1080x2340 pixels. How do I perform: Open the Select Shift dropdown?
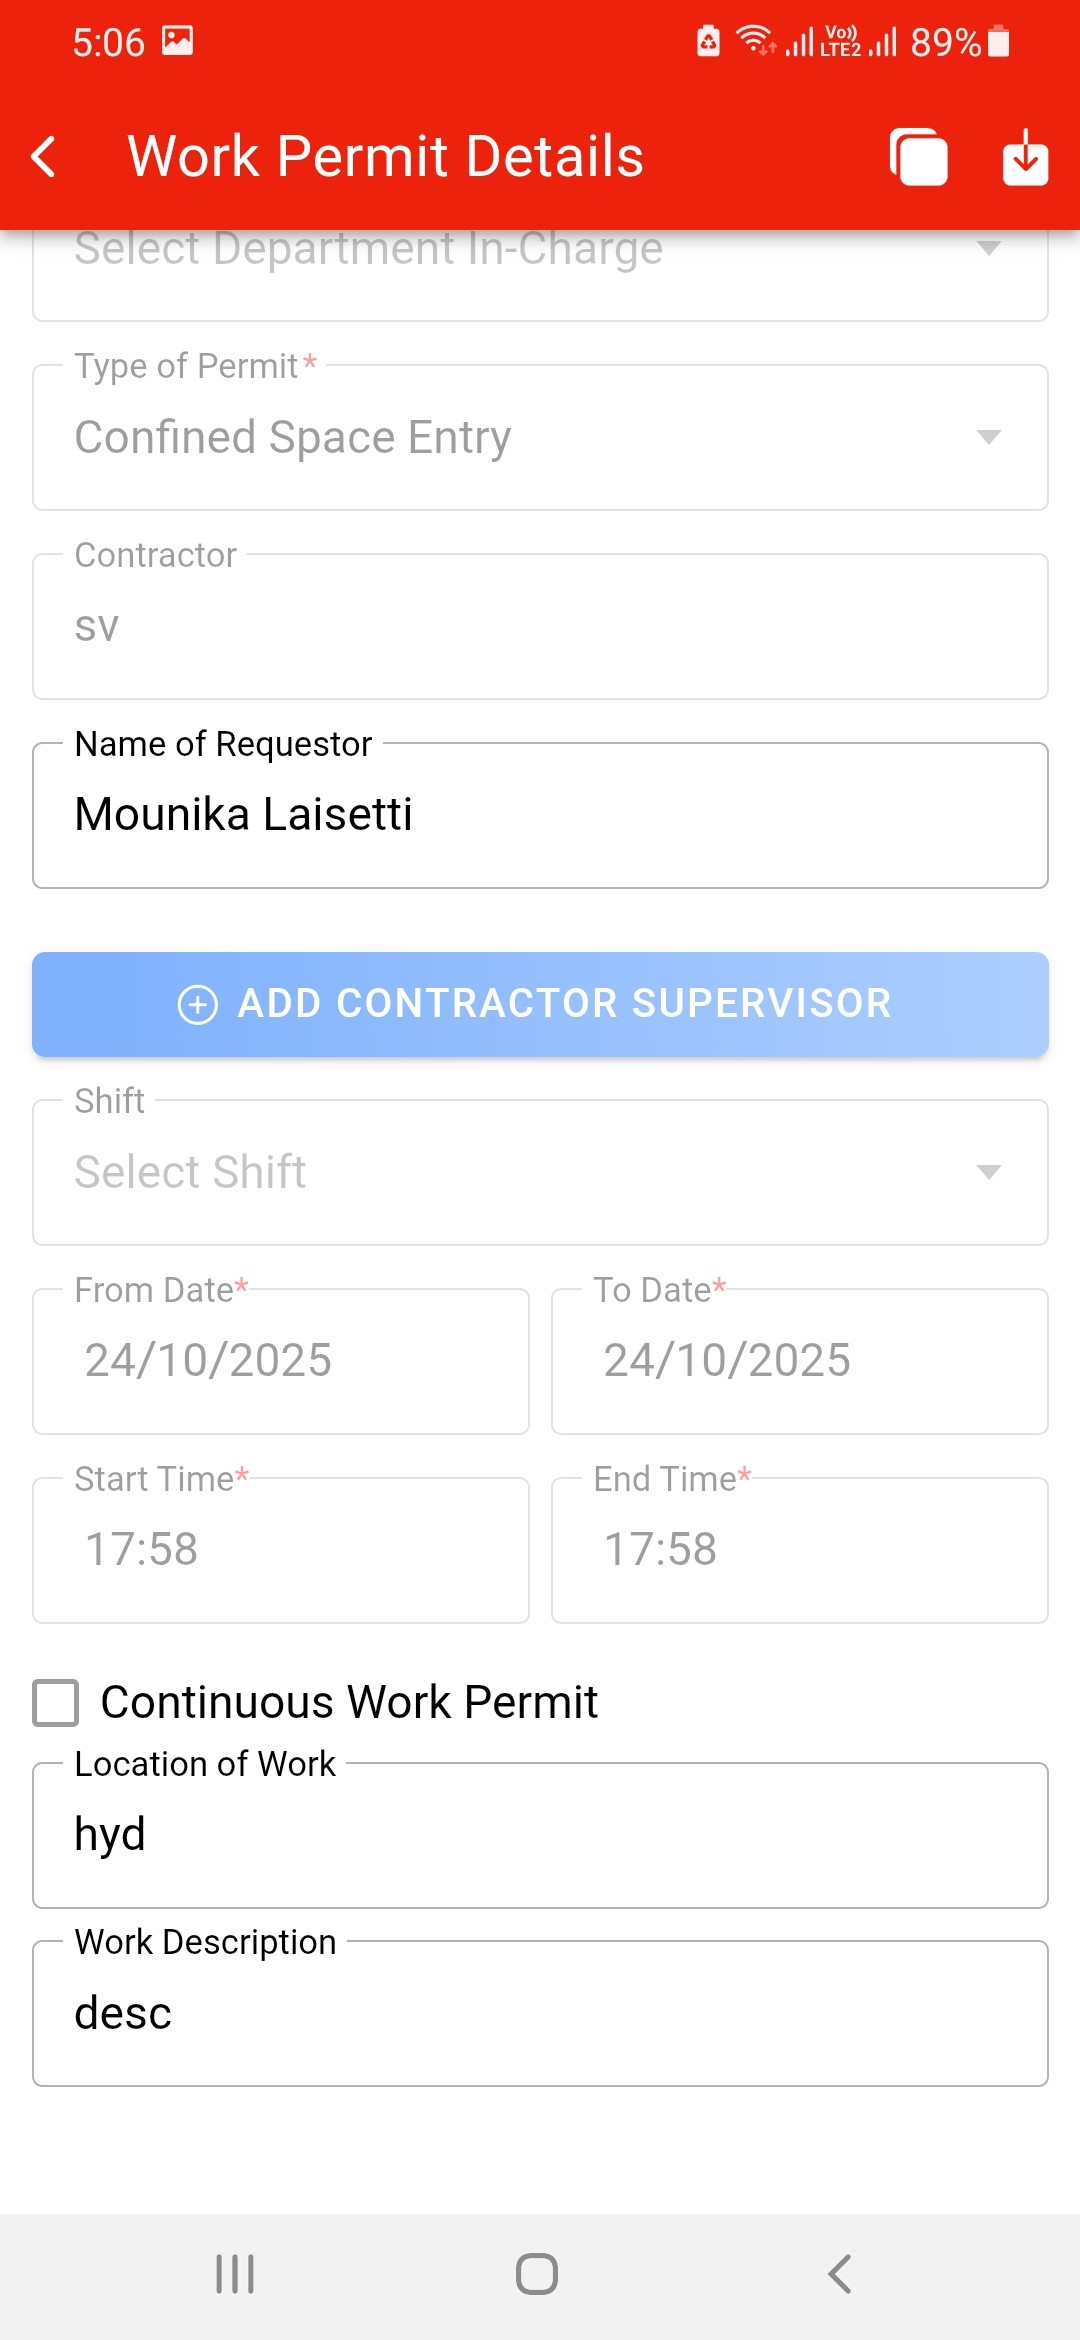coord(540,1172)
